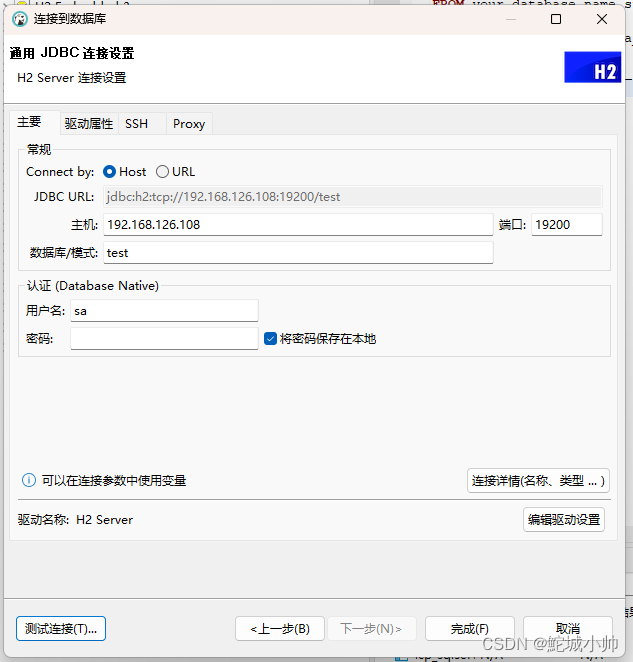Open 连接详情(名称、类型...) button
The image size is (633, 662).
(538, 480)
